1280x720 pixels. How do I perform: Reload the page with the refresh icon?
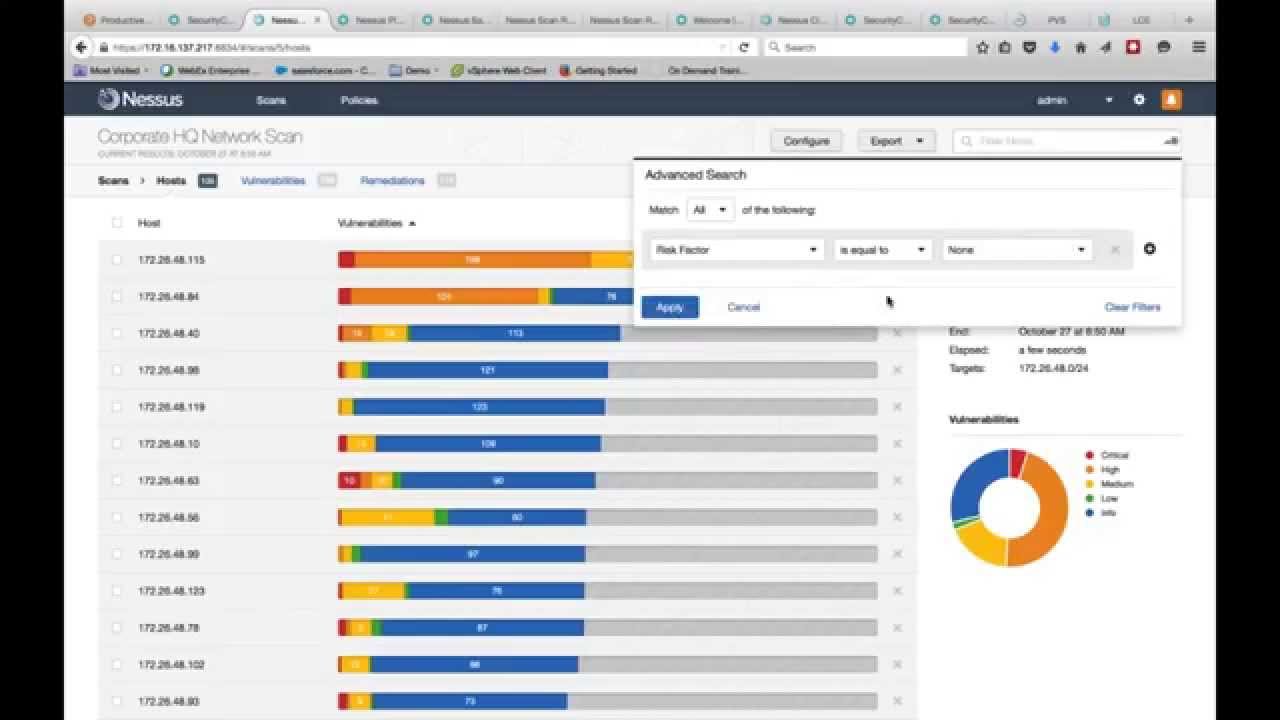pyautogui.click(x=744, y=47)
